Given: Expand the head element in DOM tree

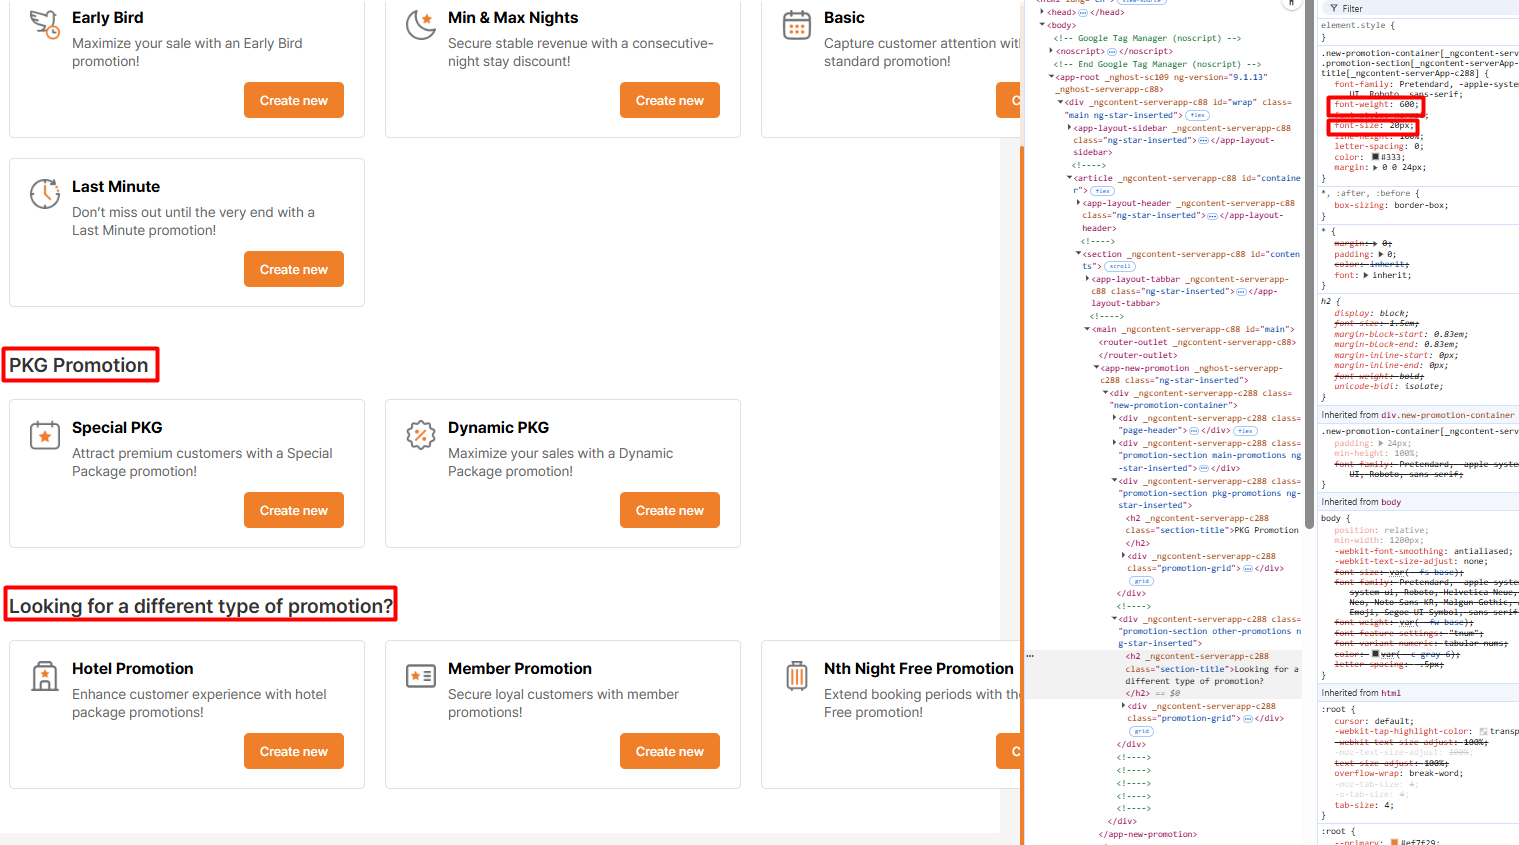Looking at the screenshot, I should (x=1043, y=13).
